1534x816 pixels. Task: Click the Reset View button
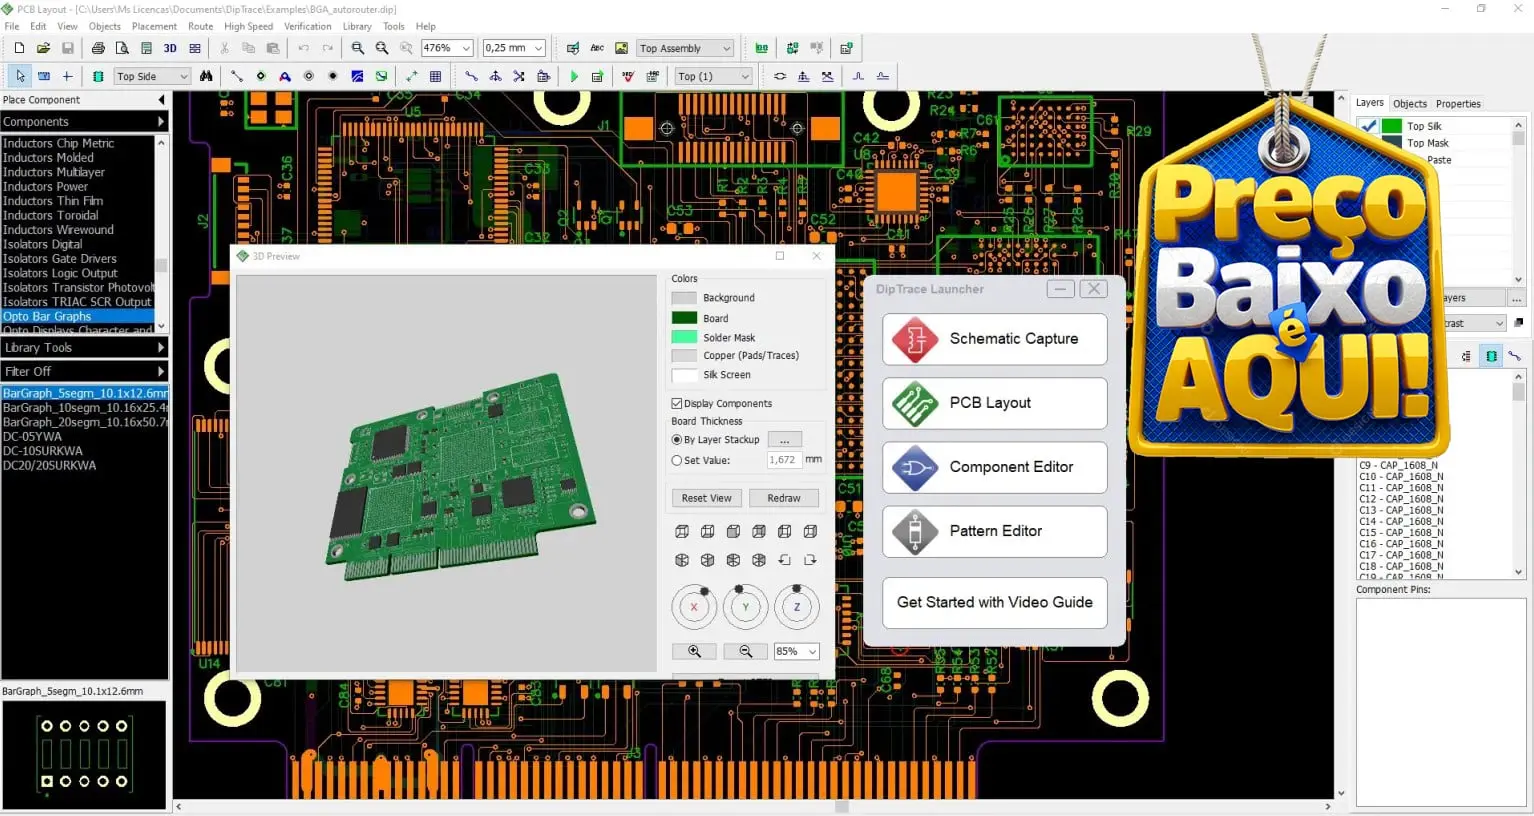(706, 498)
